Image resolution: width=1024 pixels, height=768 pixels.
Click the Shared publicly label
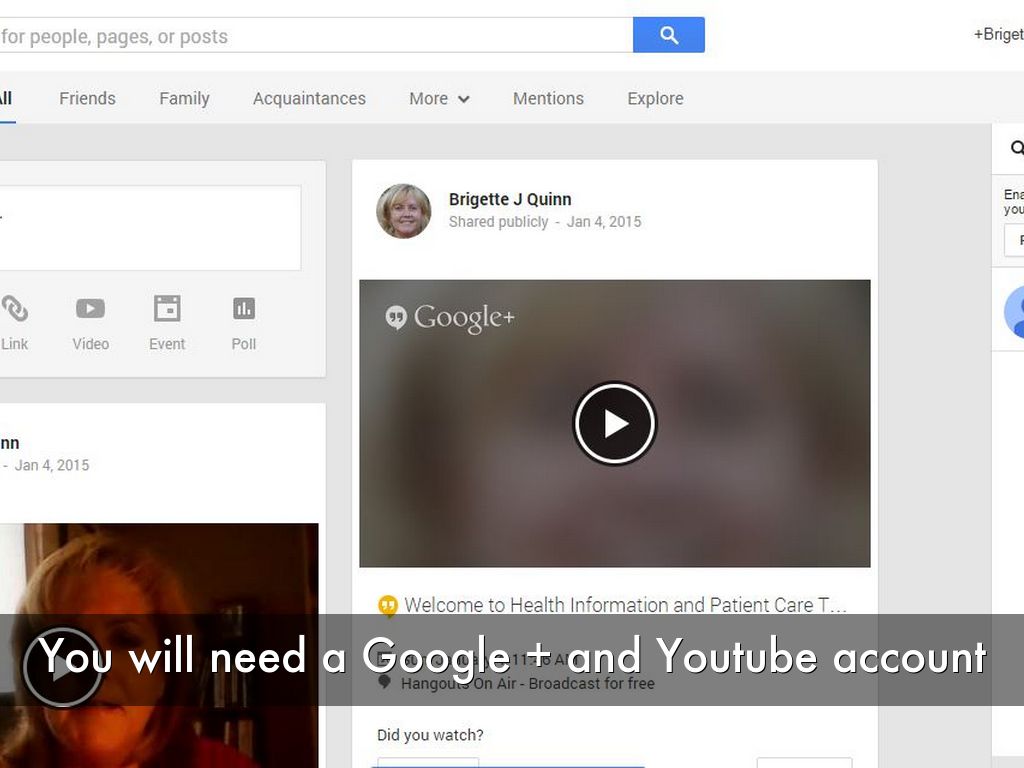tap(498, 222)
